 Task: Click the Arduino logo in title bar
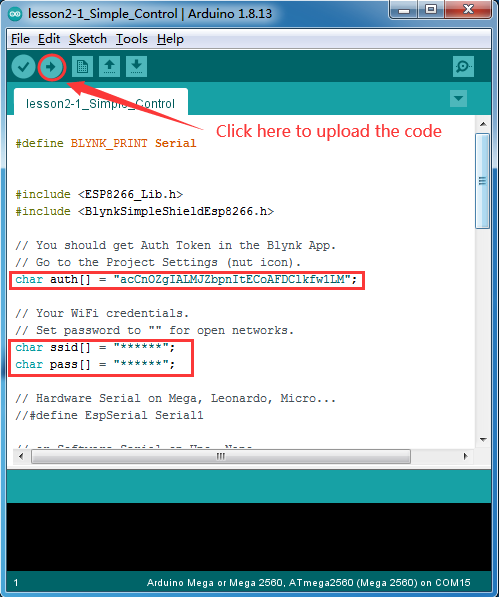coord(15,14)
